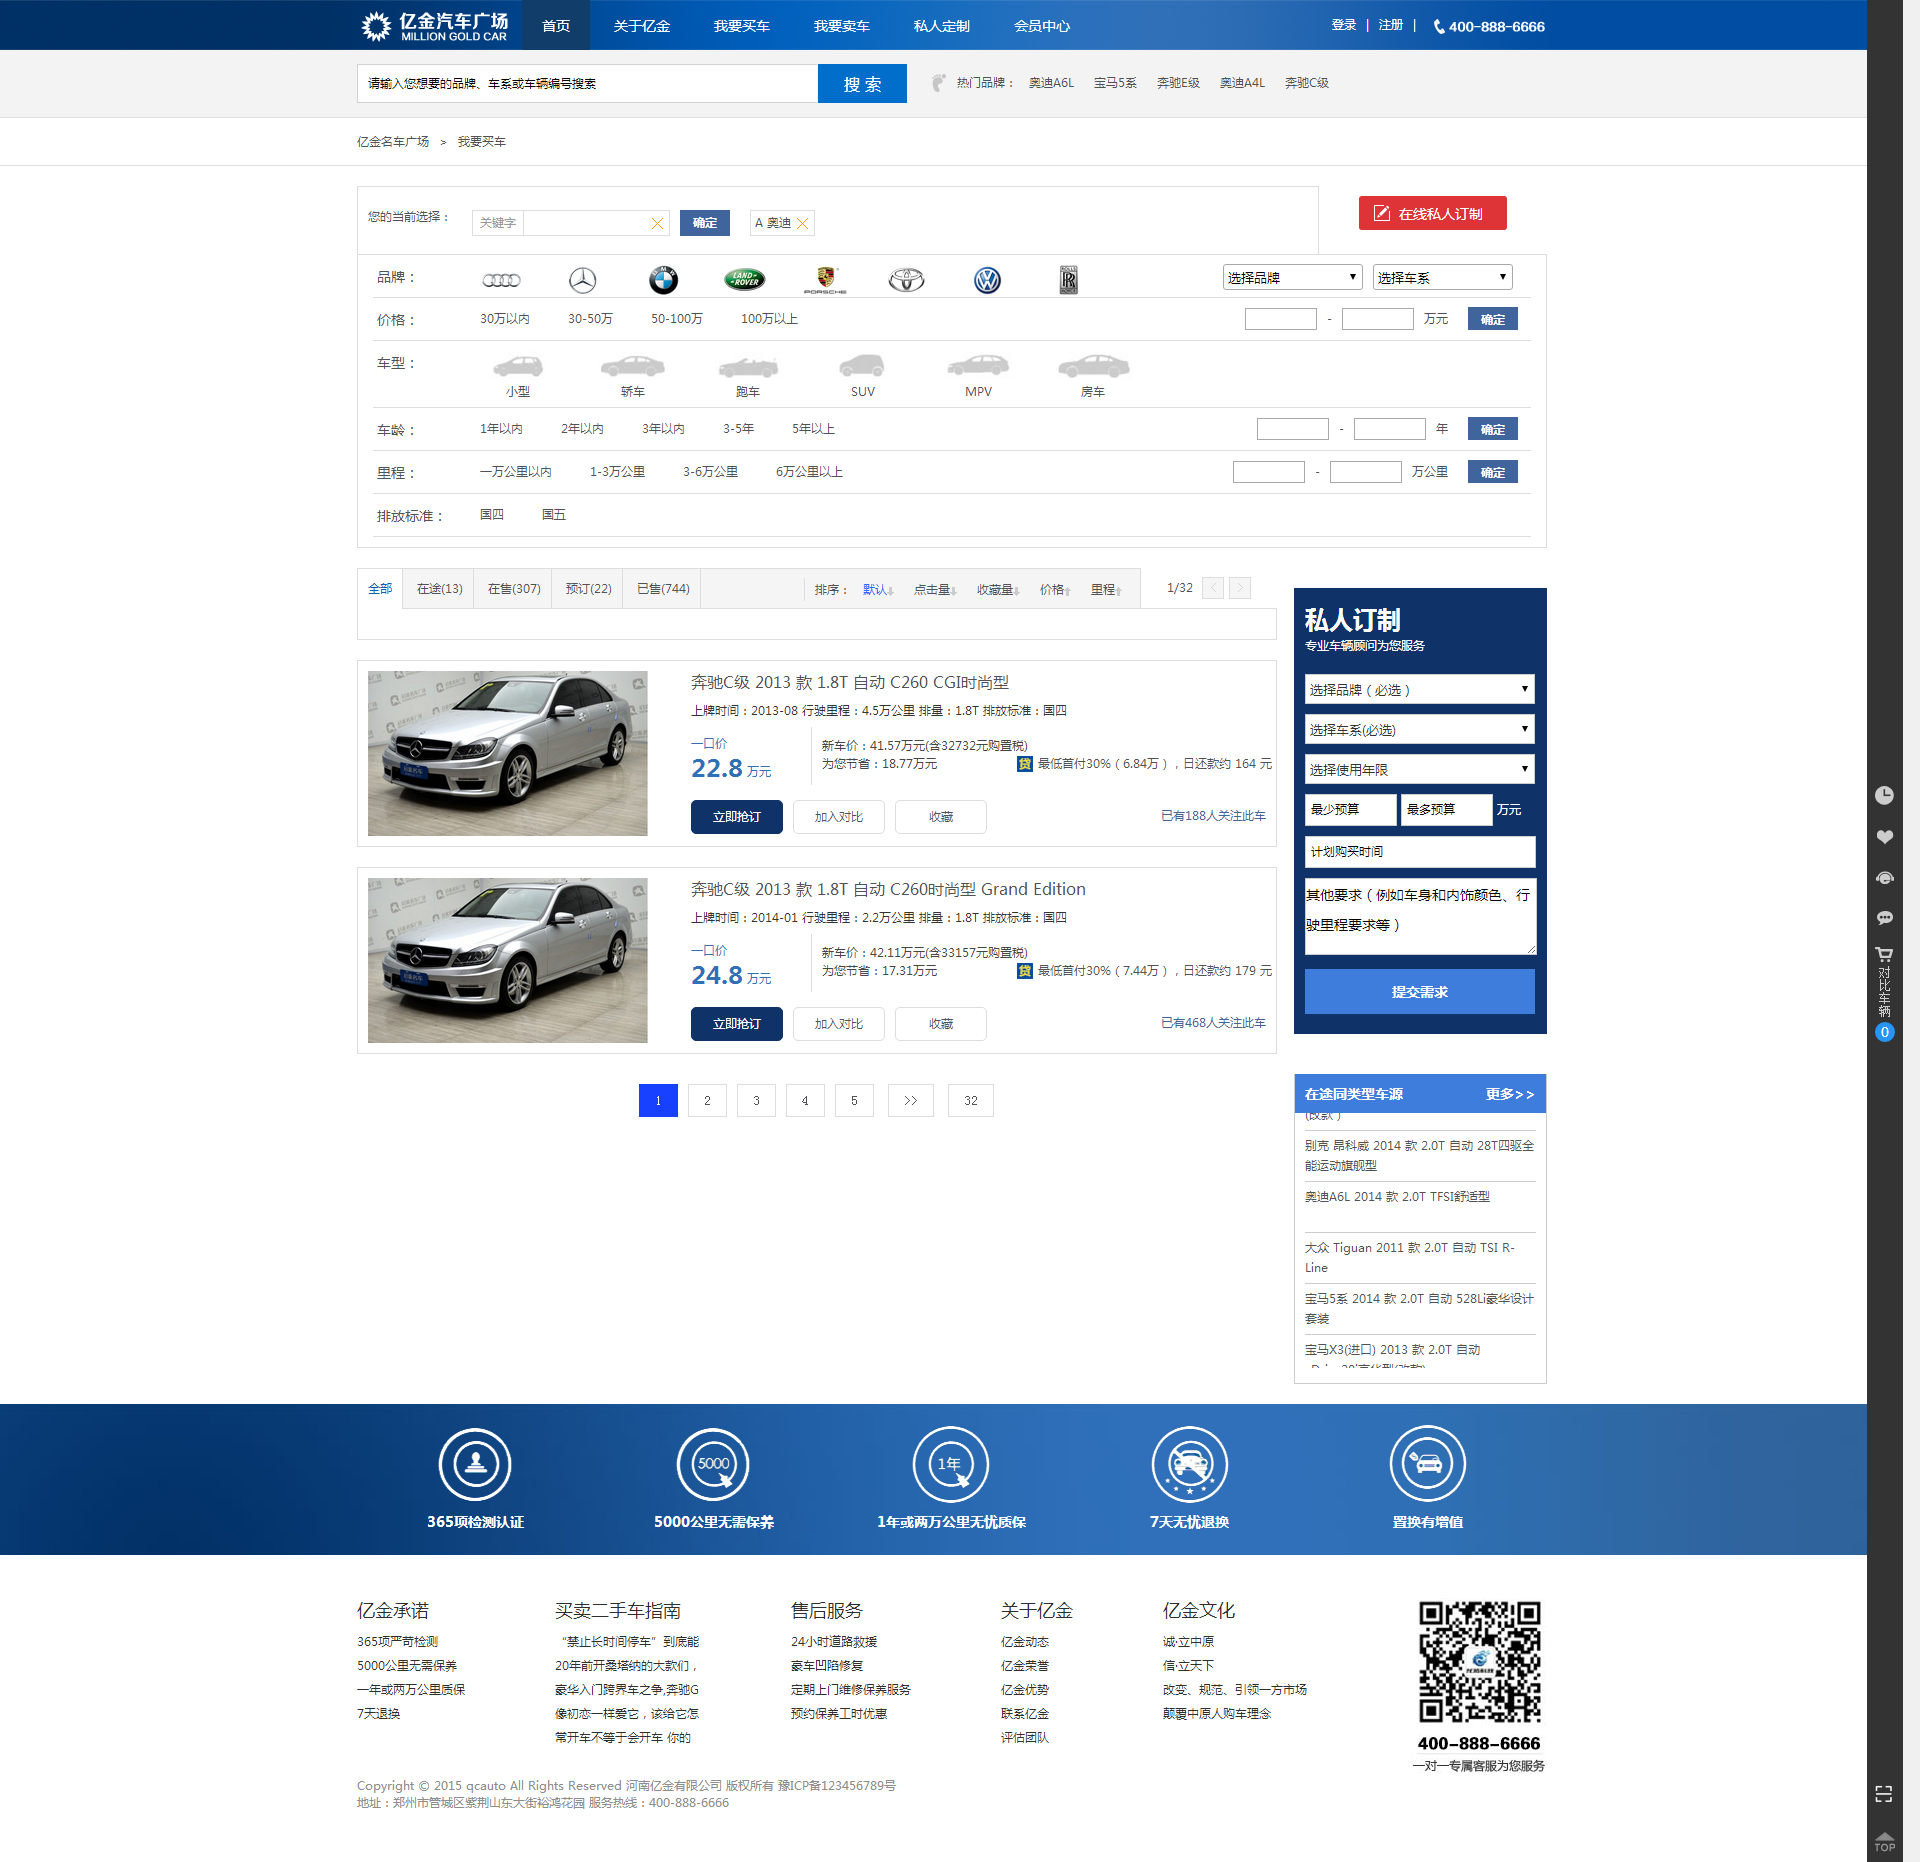Open the favorites heart icon in sidebar
Image resolution: width=1920 pixels, height=1862 pixels.
tap(1884, 837)
